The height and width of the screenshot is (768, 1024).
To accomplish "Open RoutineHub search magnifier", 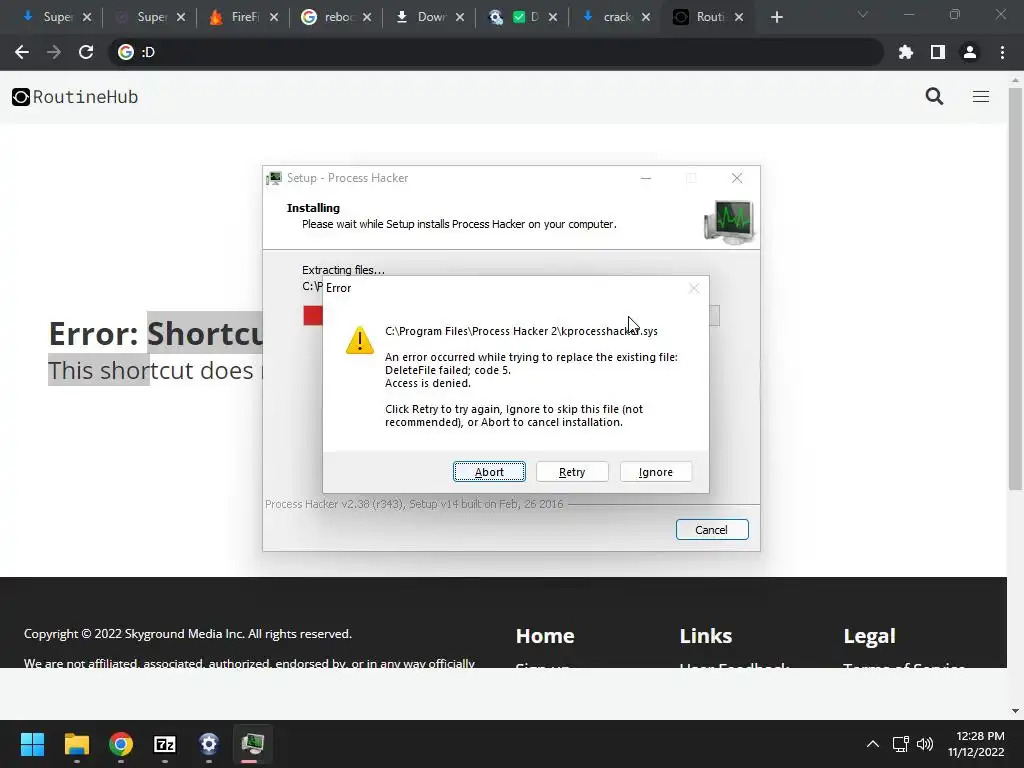I will click(x=935, y=97).
